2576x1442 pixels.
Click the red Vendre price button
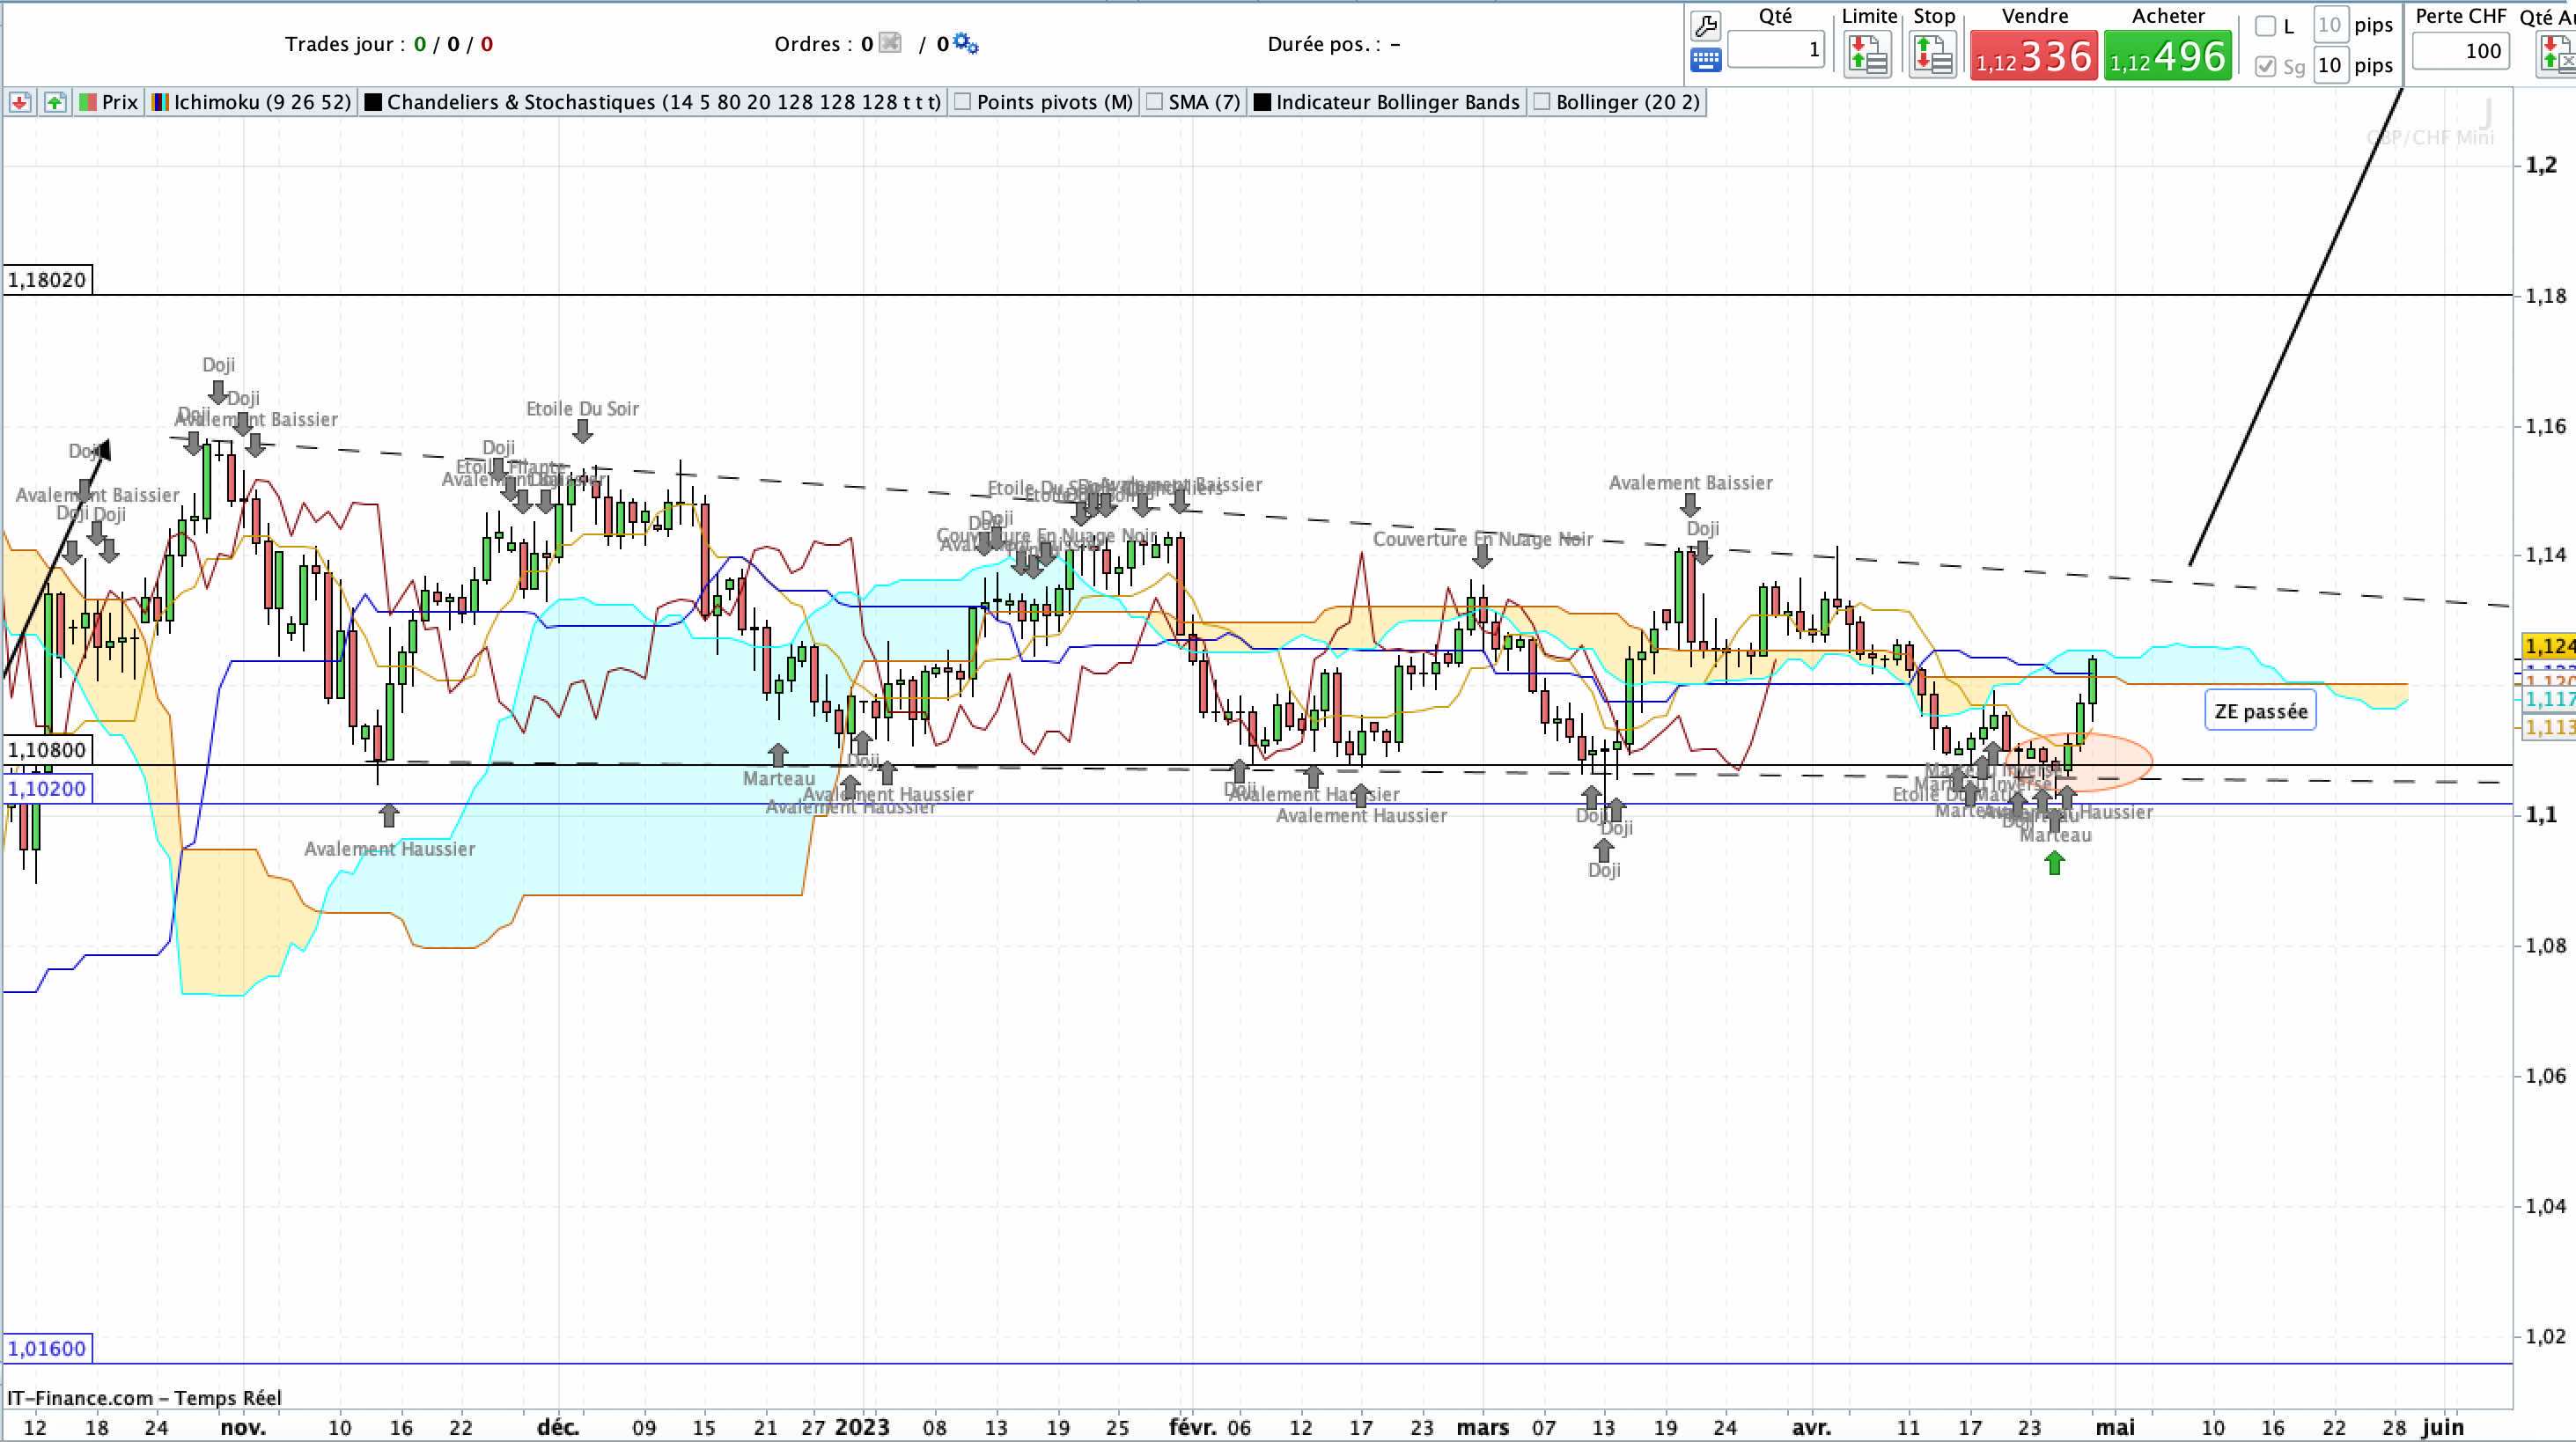click(x=2033, y=56)
